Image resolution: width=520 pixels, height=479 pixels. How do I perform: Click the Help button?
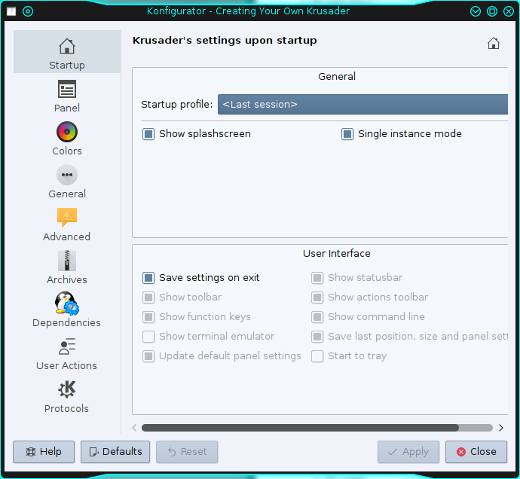[44, 452]
